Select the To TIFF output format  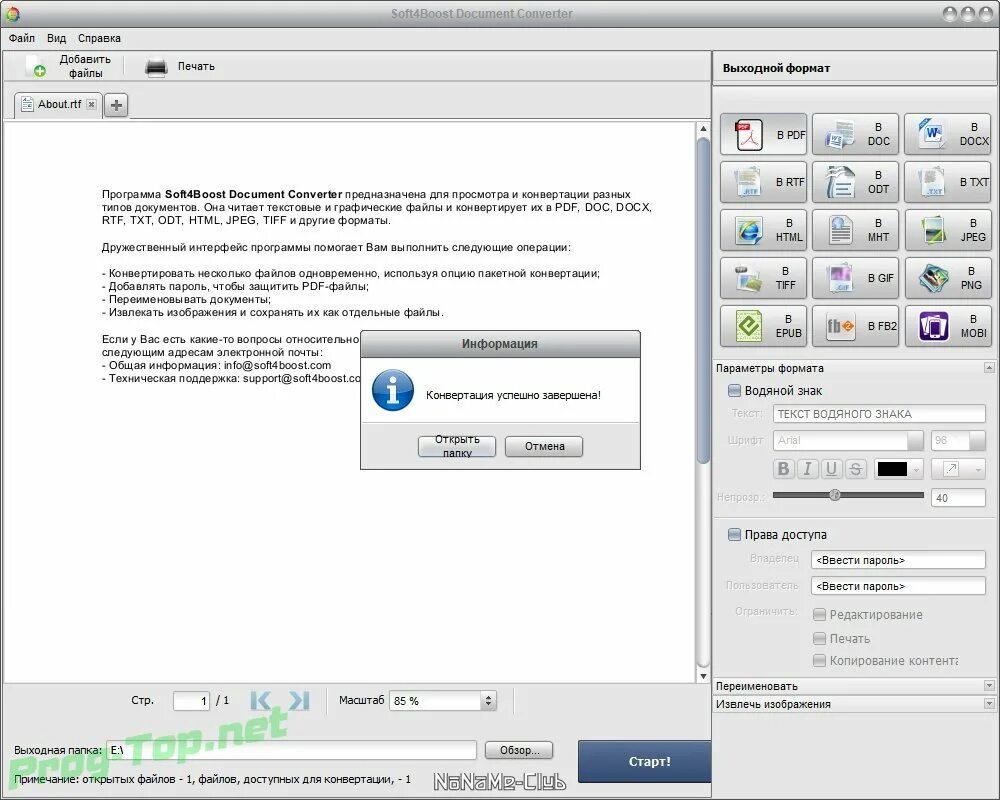(763, 278)
